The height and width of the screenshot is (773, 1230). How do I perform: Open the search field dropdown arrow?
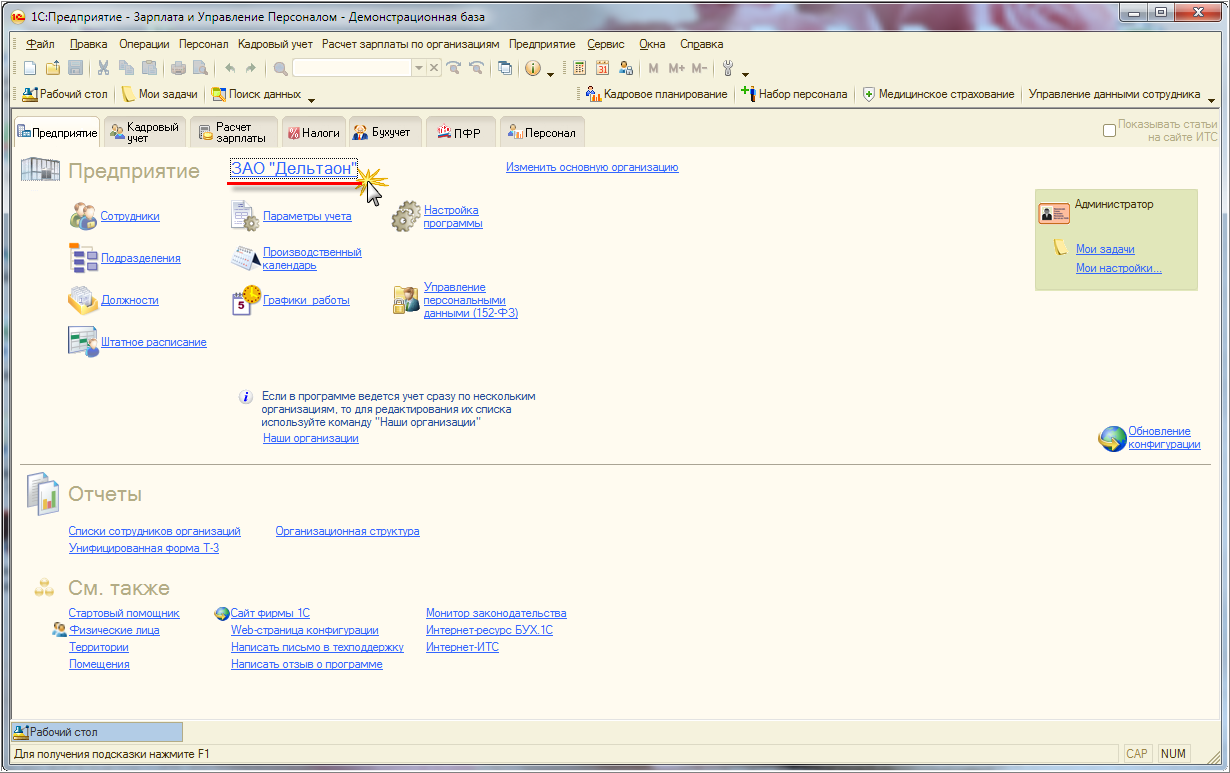[x=419, y=68]
